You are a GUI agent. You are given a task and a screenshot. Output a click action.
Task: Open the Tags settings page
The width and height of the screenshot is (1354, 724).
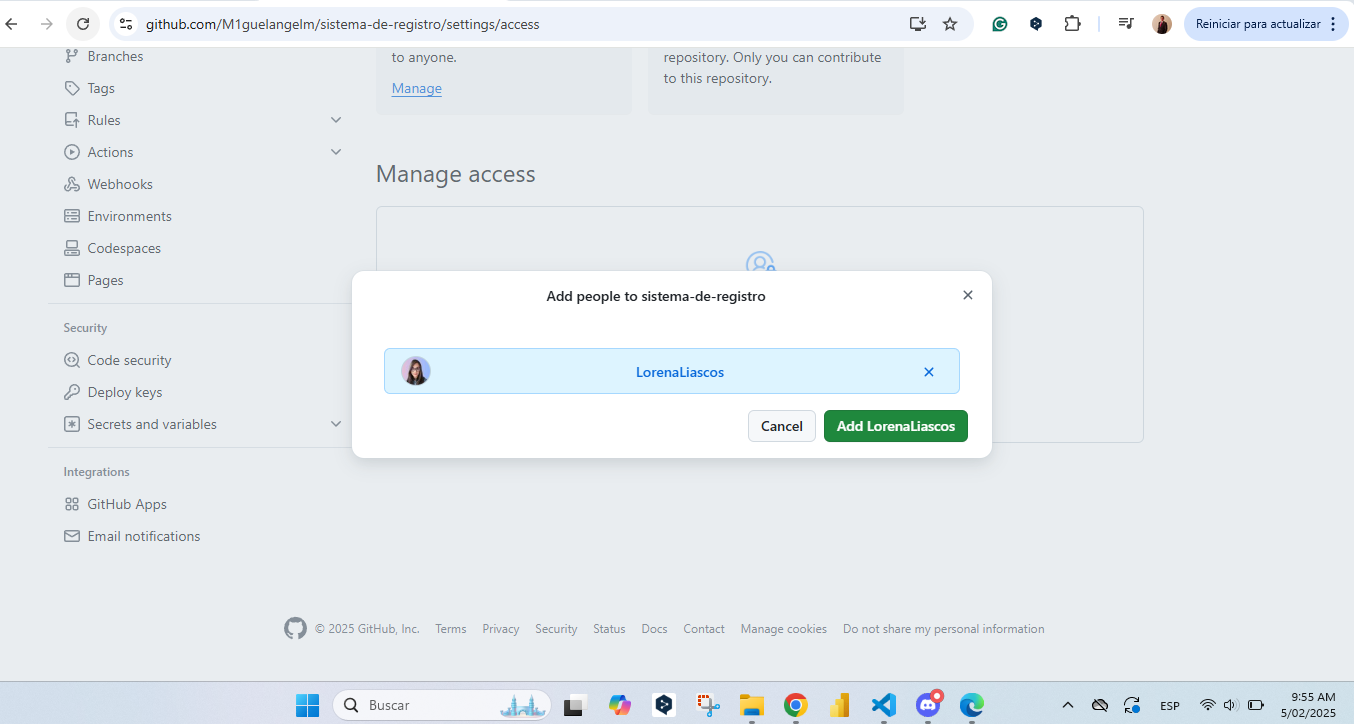tap(101, 88)
